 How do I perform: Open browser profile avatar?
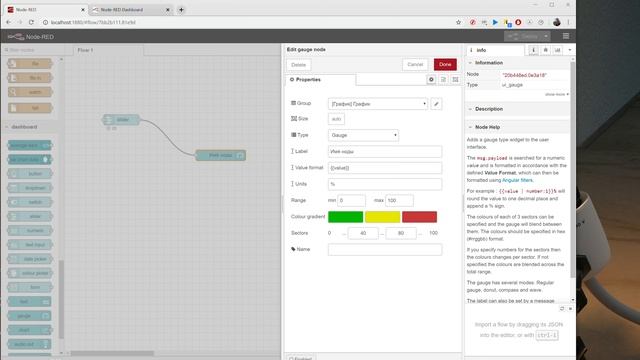pyautogui.click(x=557, y=22)
